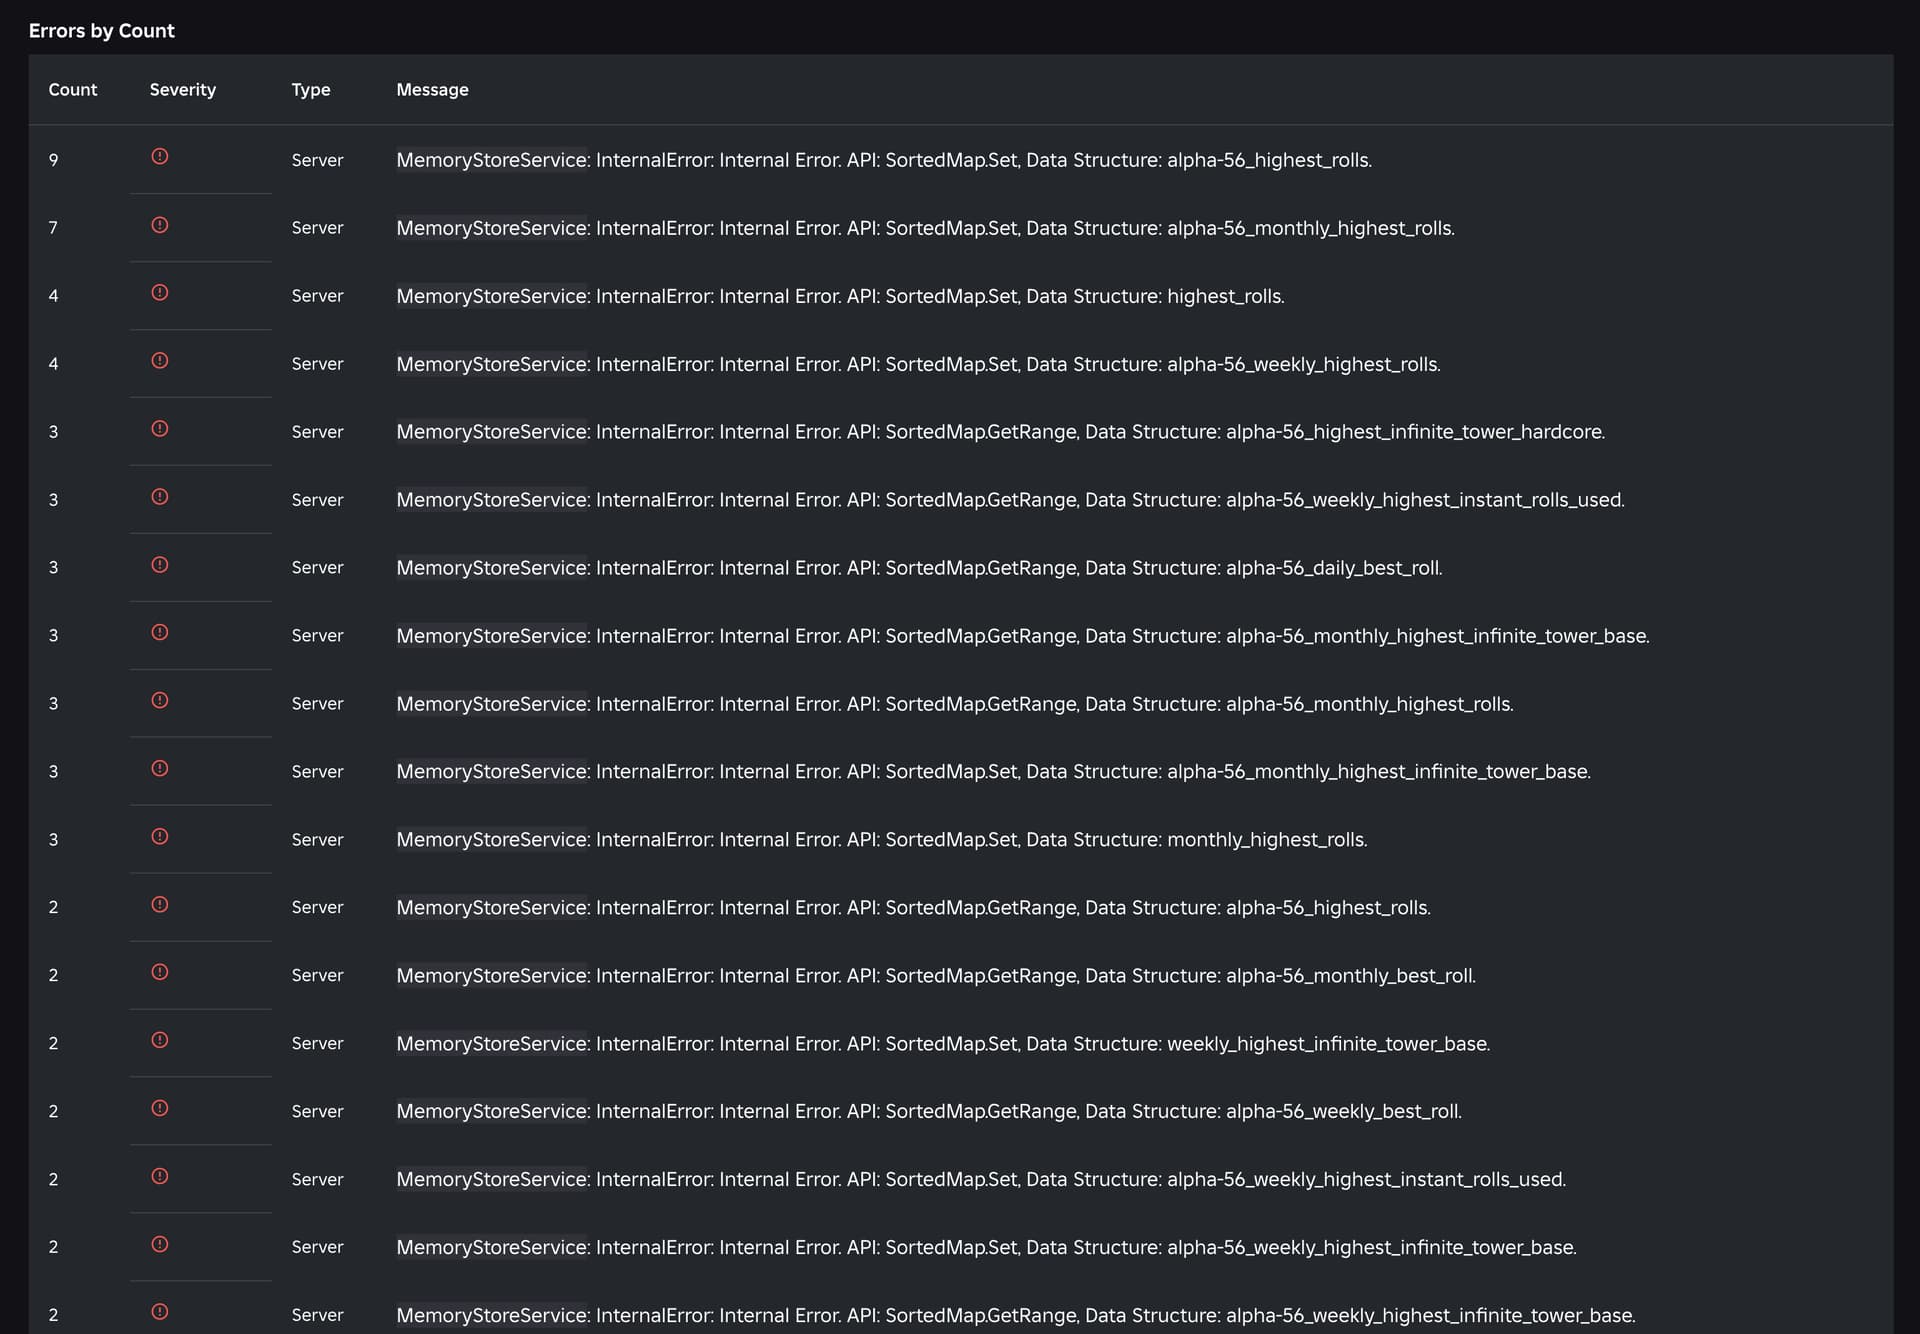
Task: Click the Message column header
Action: coord(432,90)
